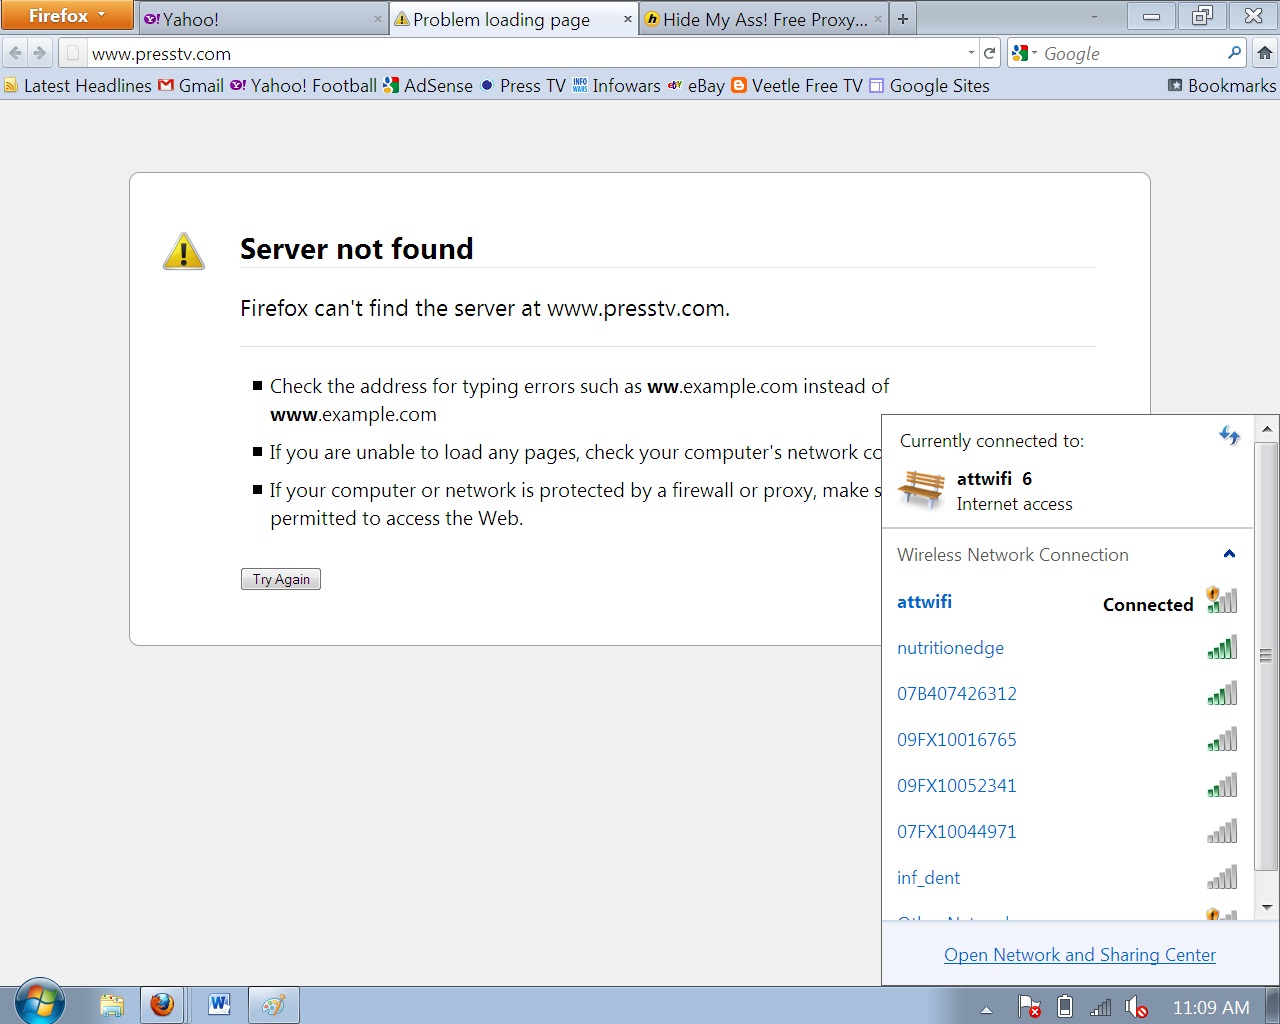The width and height of the screenshot is (1280, 1024).
Task: Go back one page
Action: (x=15, y=53)
